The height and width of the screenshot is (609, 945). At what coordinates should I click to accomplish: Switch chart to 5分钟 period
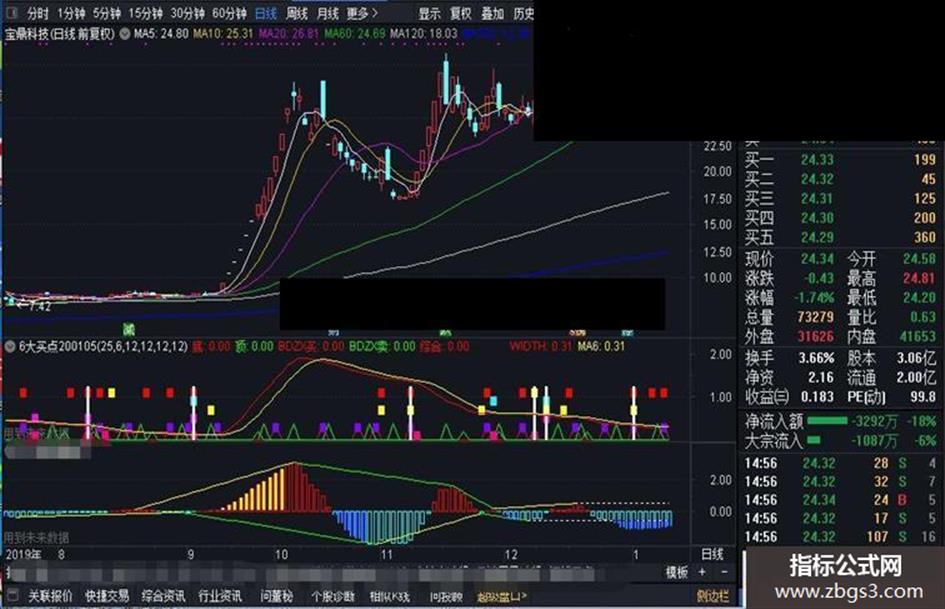coord(107,13)
